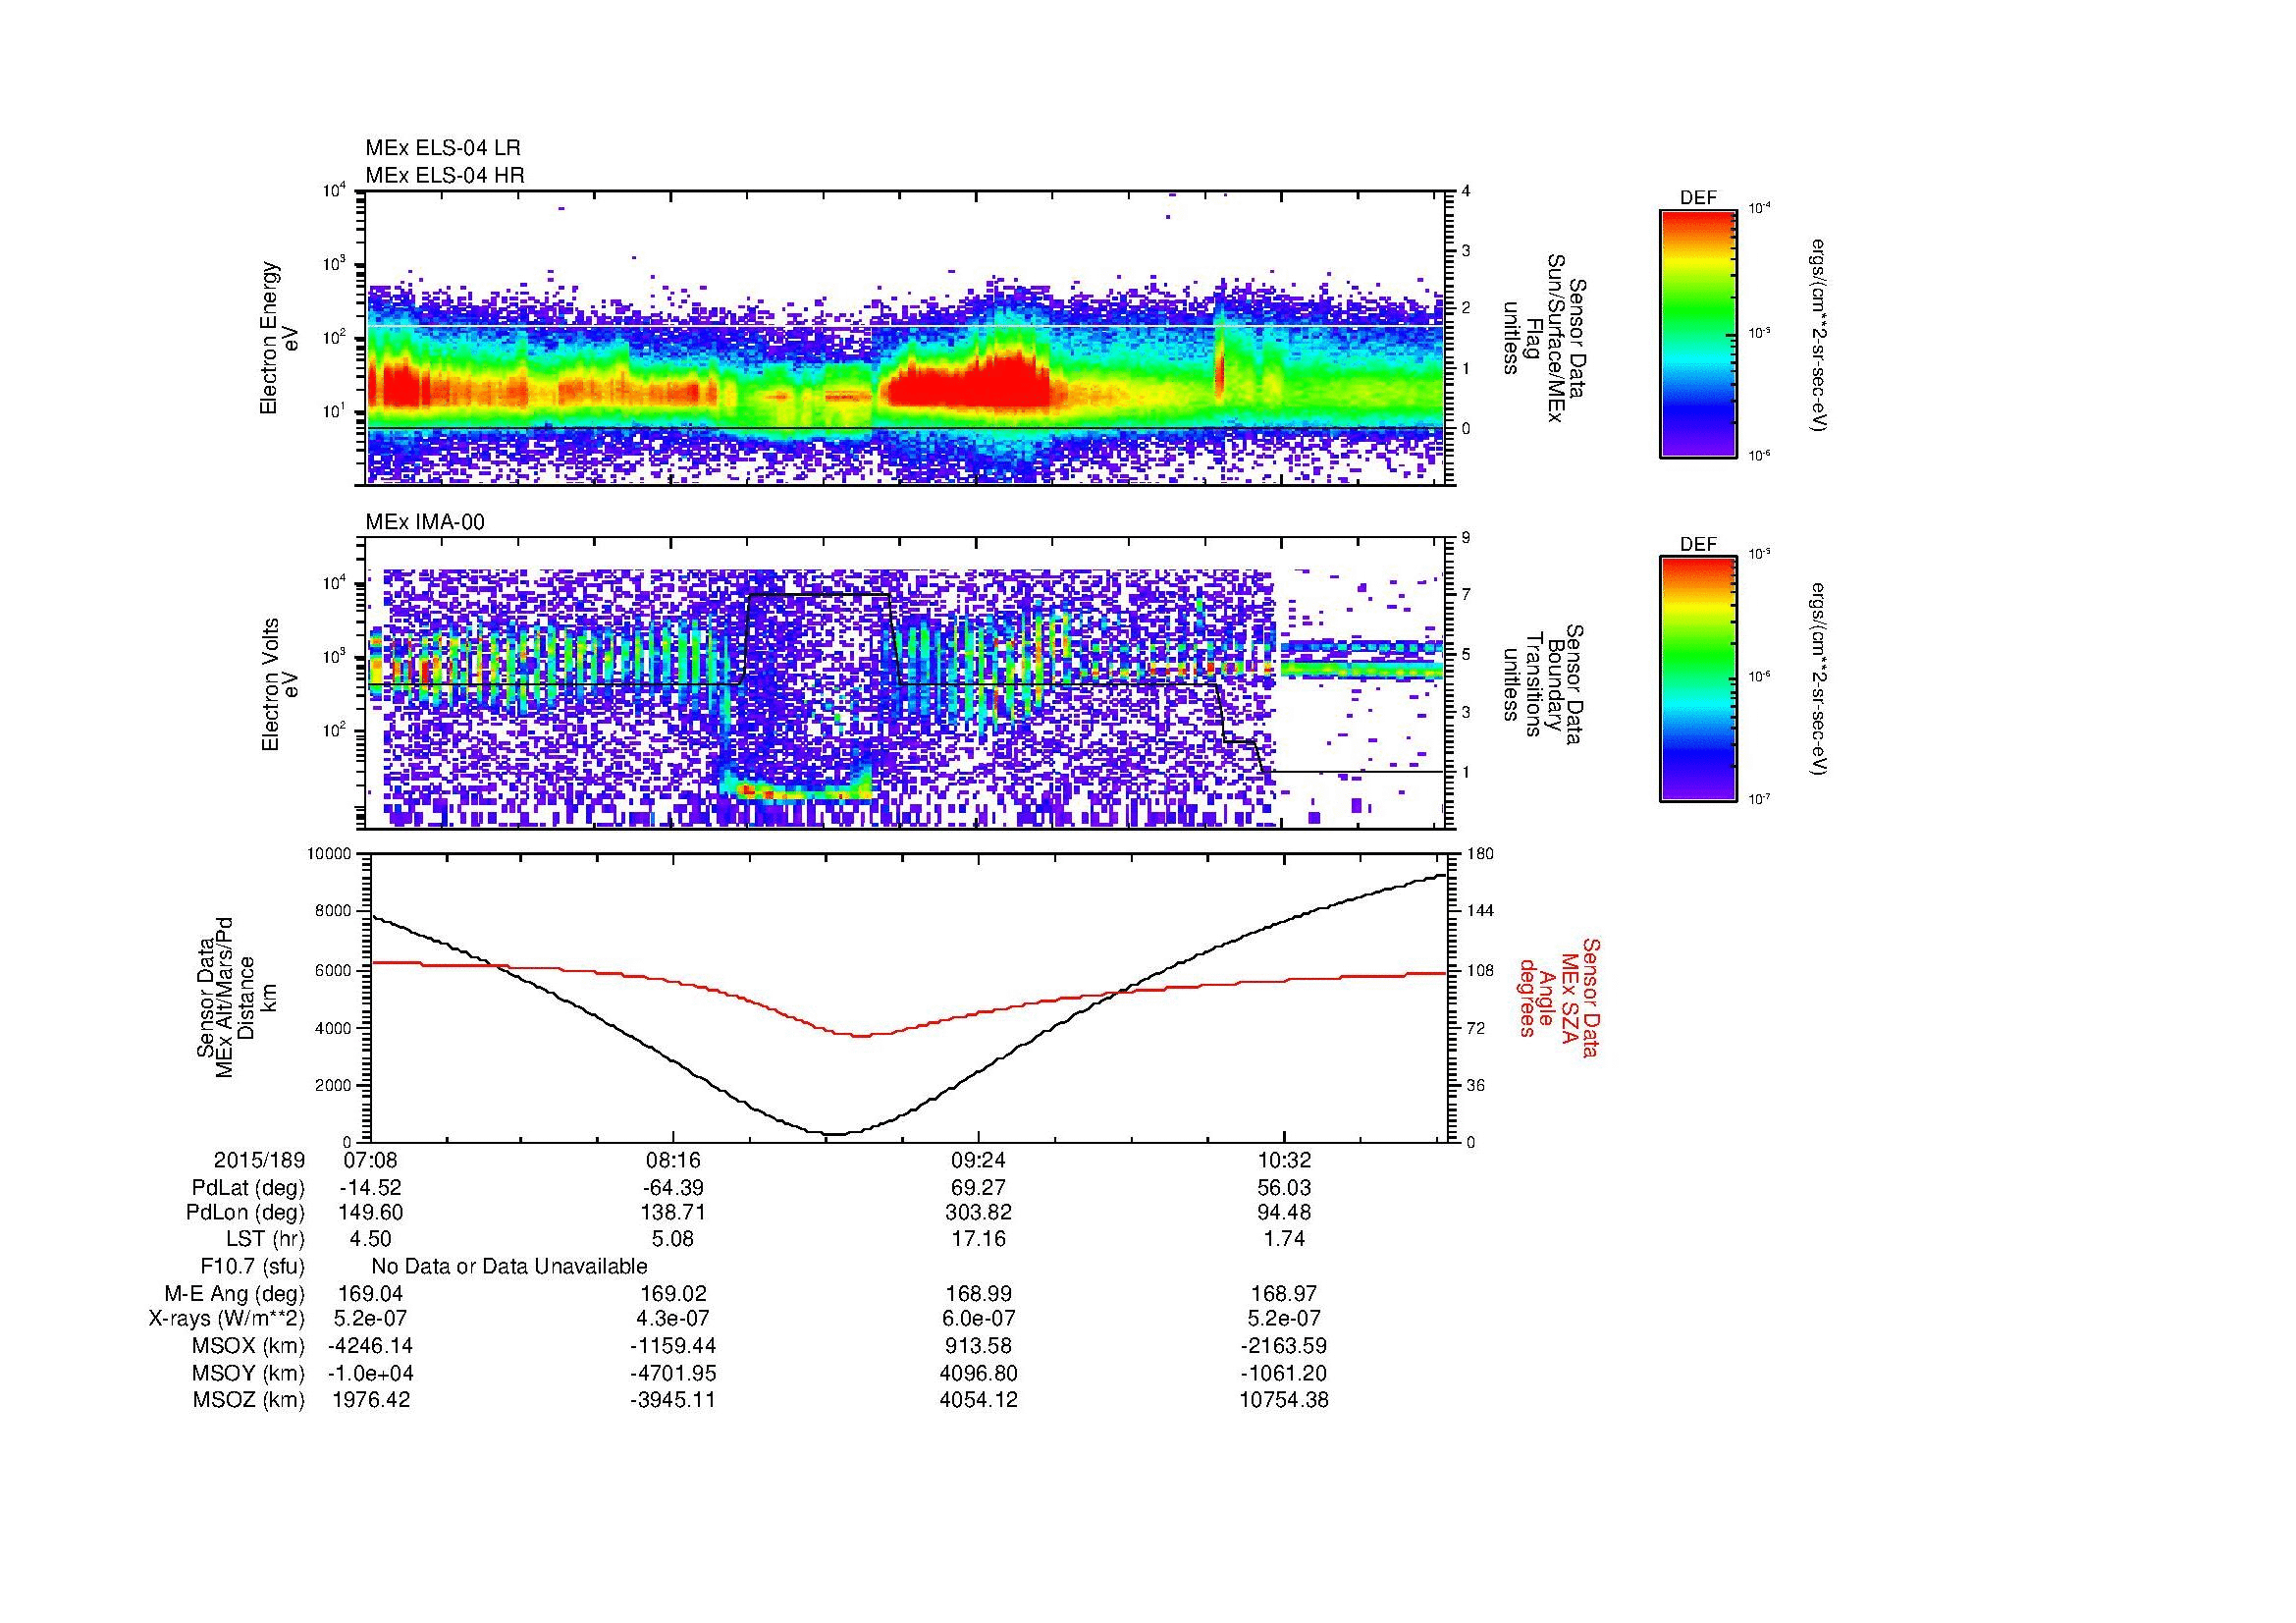Viewport: 2296px width, 1623px height.
Task: Click the '2015/189' date label
Action: [x=259, y=1161]
